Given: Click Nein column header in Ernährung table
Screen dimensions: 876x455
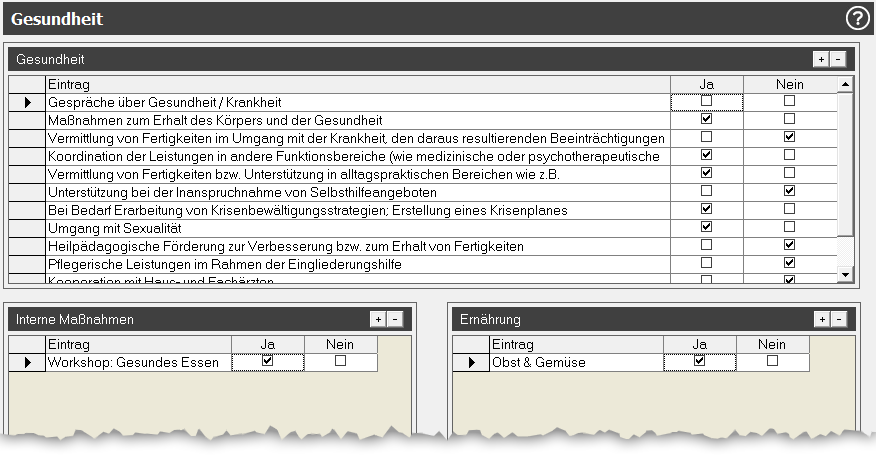Looking at the screenshot, I should click(772, 344).
